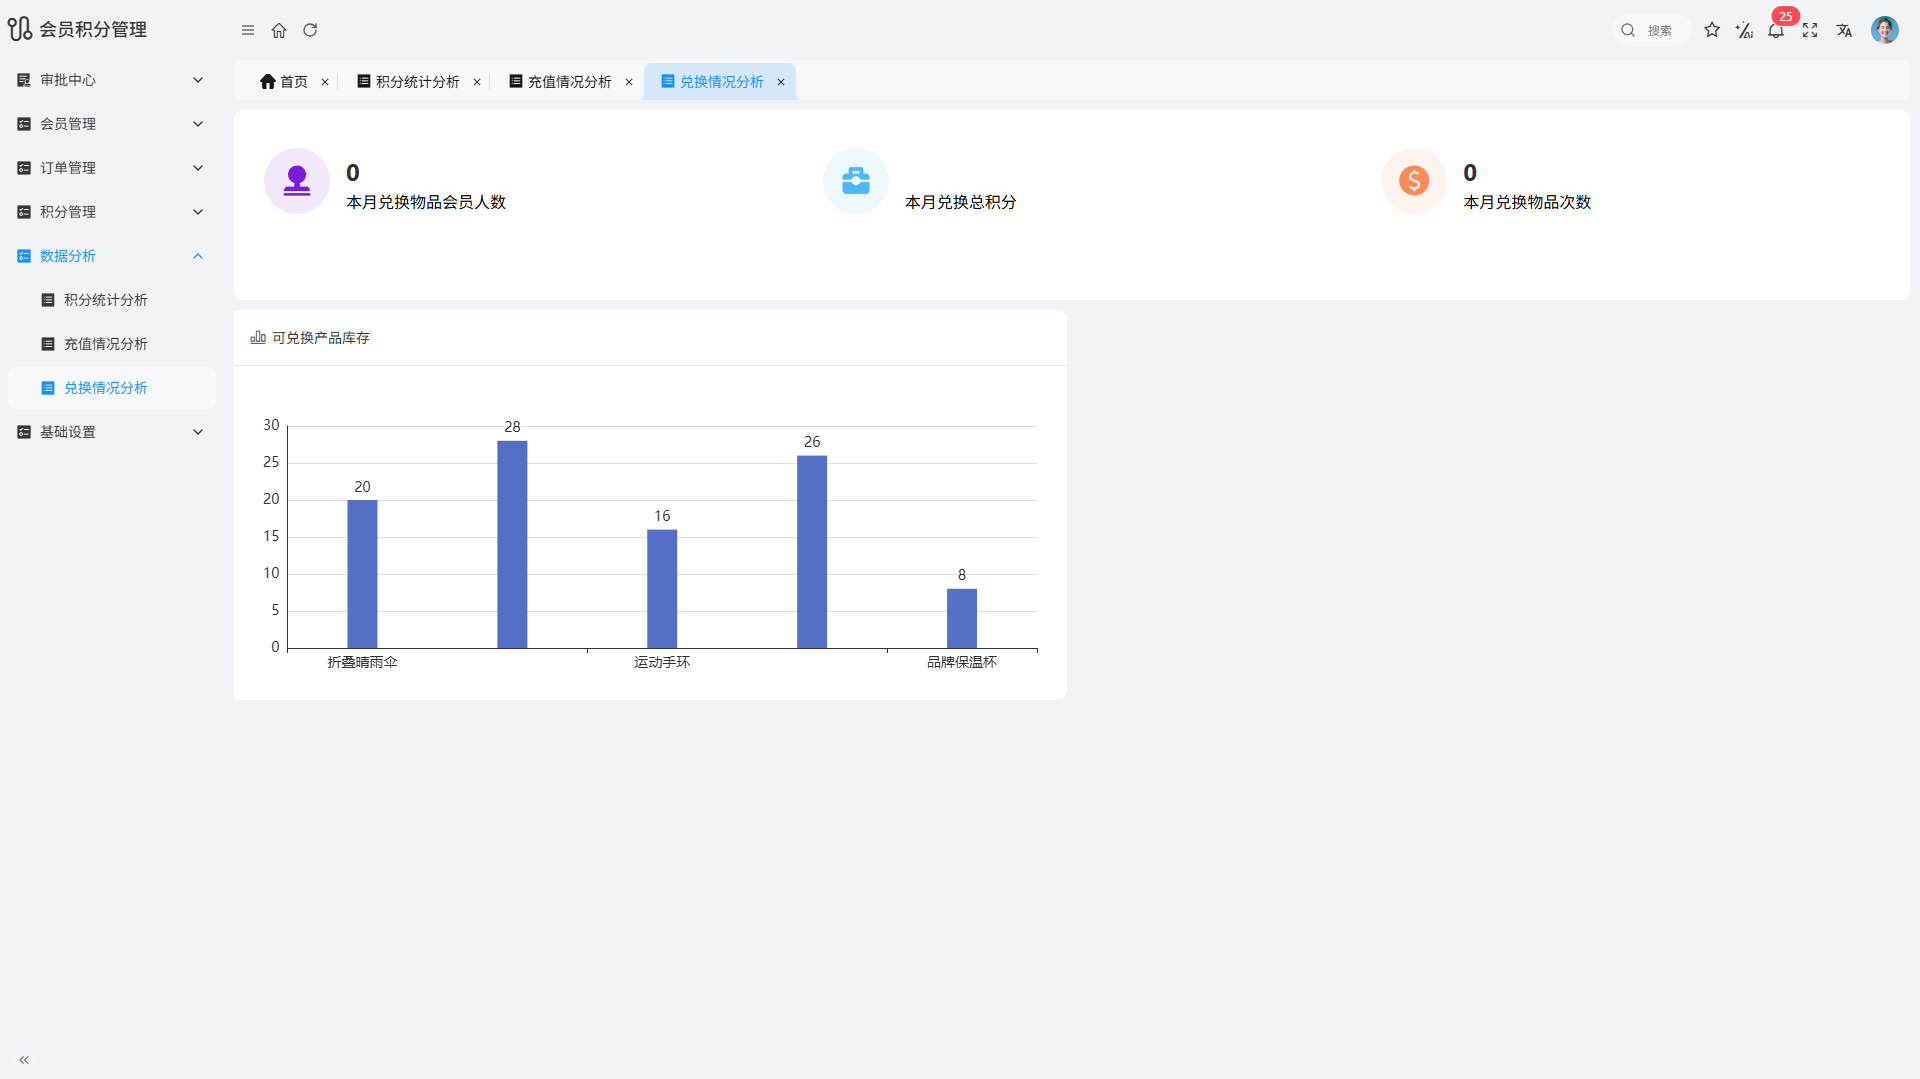Click the bar labeled 28 in the chart
Viewport: 1920px width, 1079px height.
pos(512,544)
